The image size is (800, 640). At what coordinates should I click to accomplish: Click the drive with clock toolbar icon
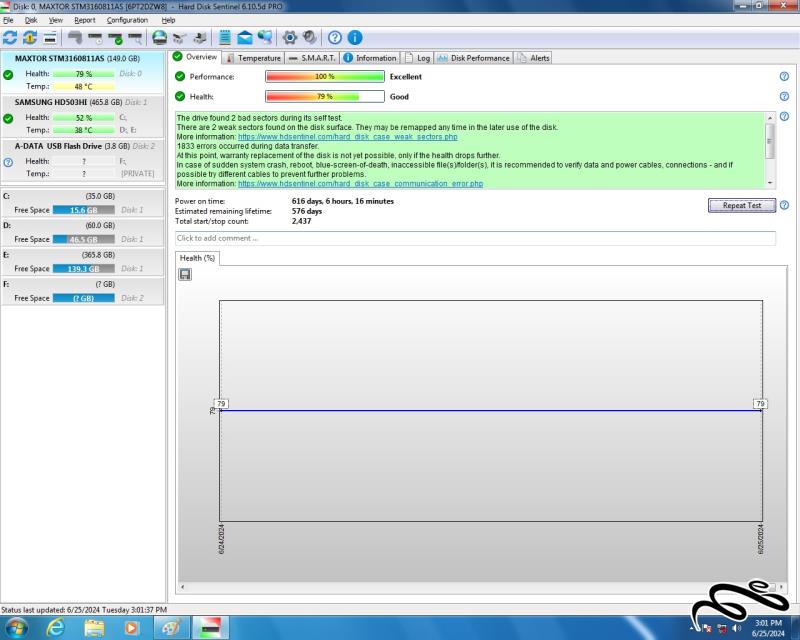[95, 38]
